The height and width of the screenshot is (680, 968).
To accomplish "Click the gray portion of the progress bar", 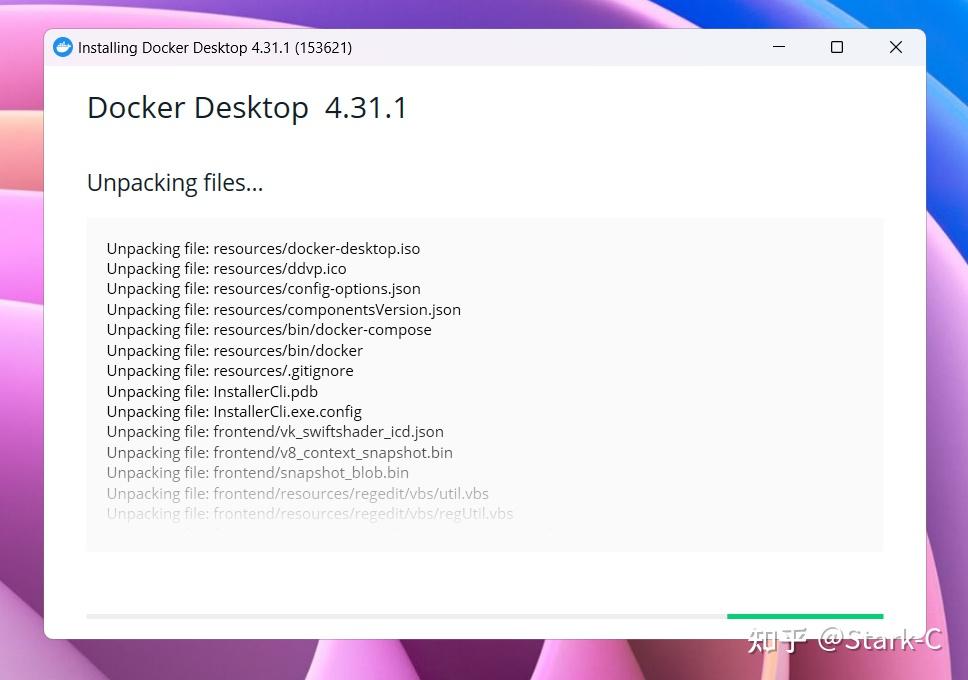I will click(x=400, y=616).
